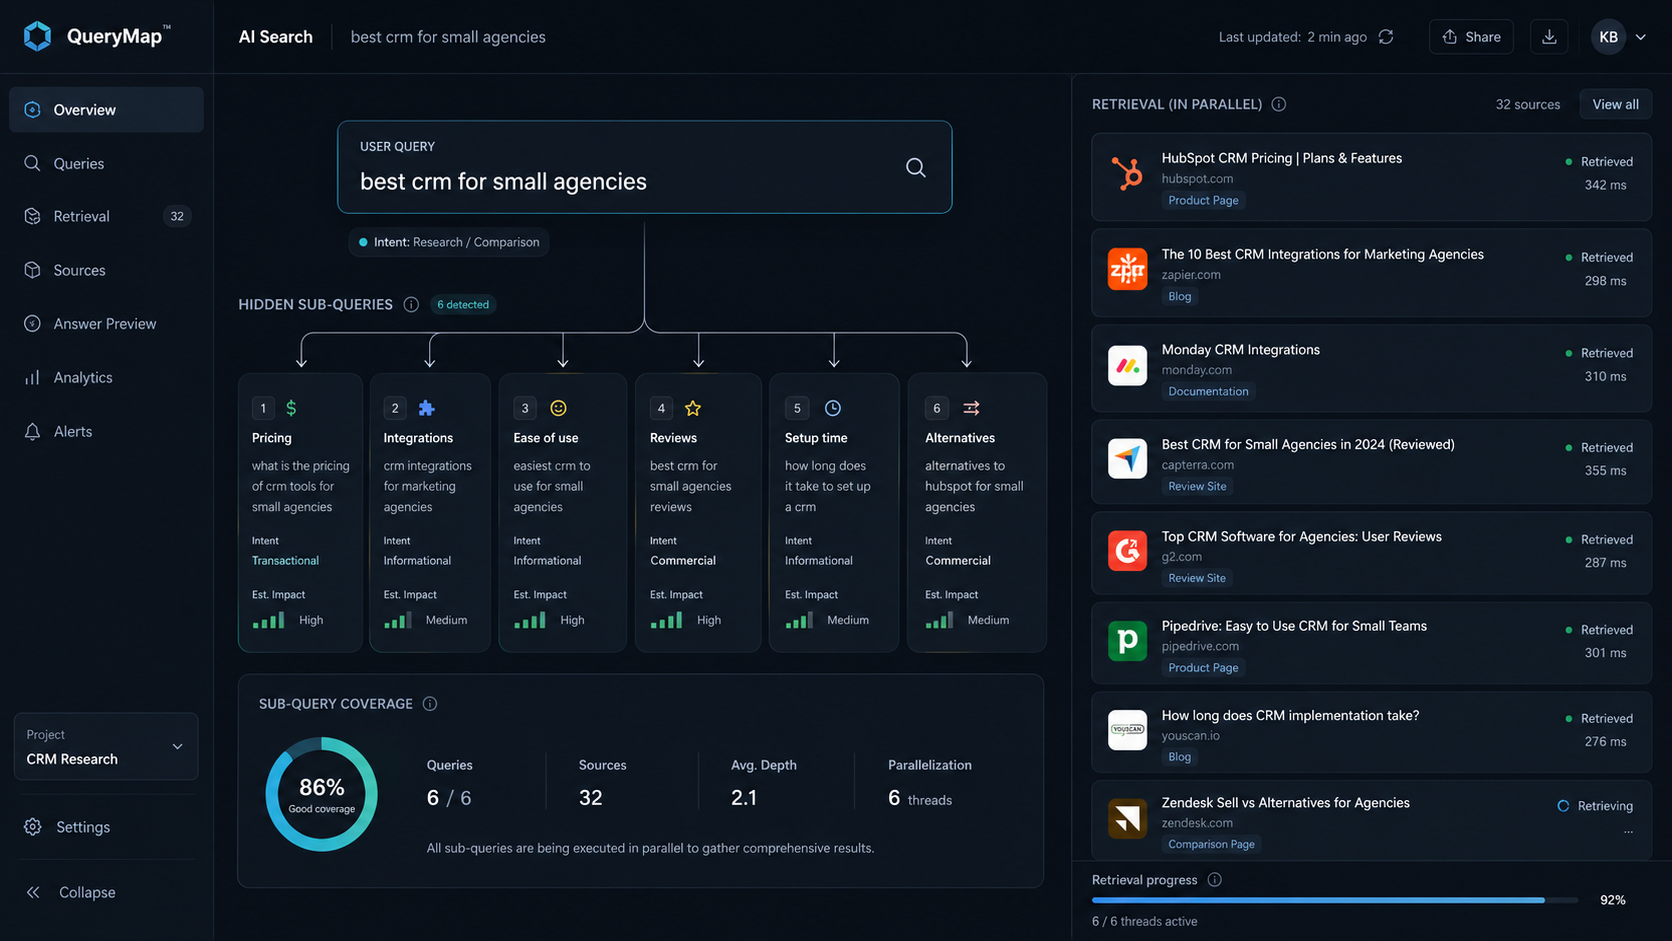Click the Alerts bell icon
The height and width of the screenshot is (941, 1672).
tap(32, 431)
